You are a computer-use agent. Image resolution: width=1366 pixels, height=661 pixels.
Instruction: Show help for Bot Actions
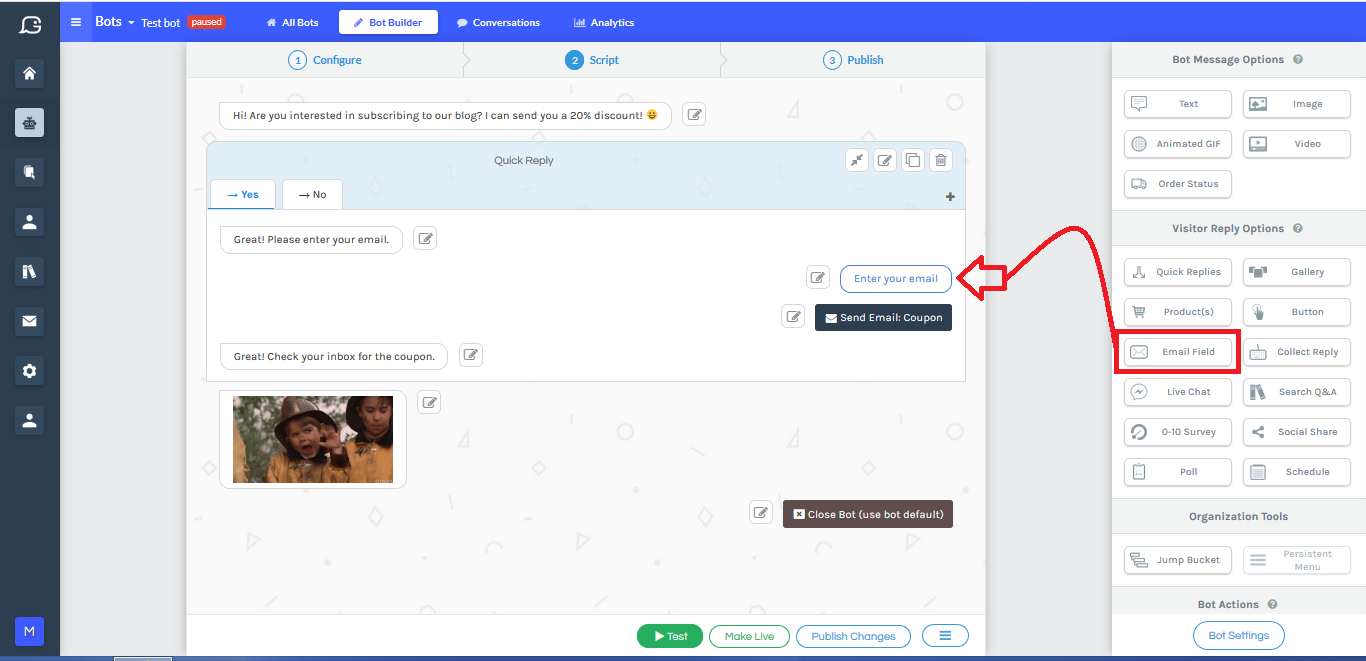1272,604
